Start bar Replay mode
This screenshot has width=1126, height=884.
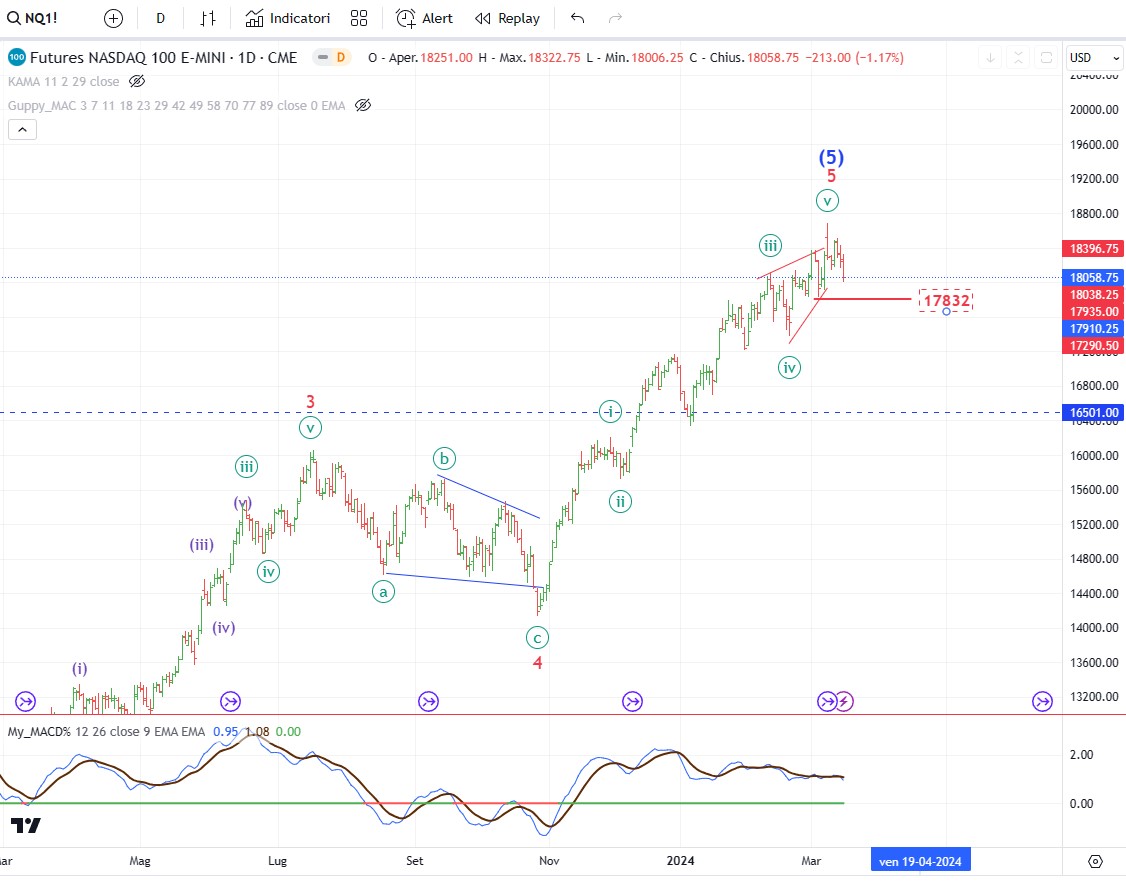(x=508, y=18)
